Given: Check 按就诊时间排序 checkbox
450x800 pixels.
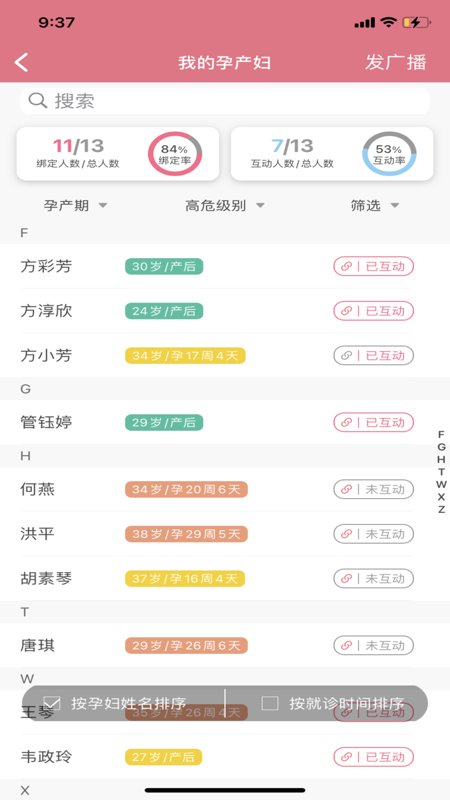Looking at the screenshot, I should [270, 703].
